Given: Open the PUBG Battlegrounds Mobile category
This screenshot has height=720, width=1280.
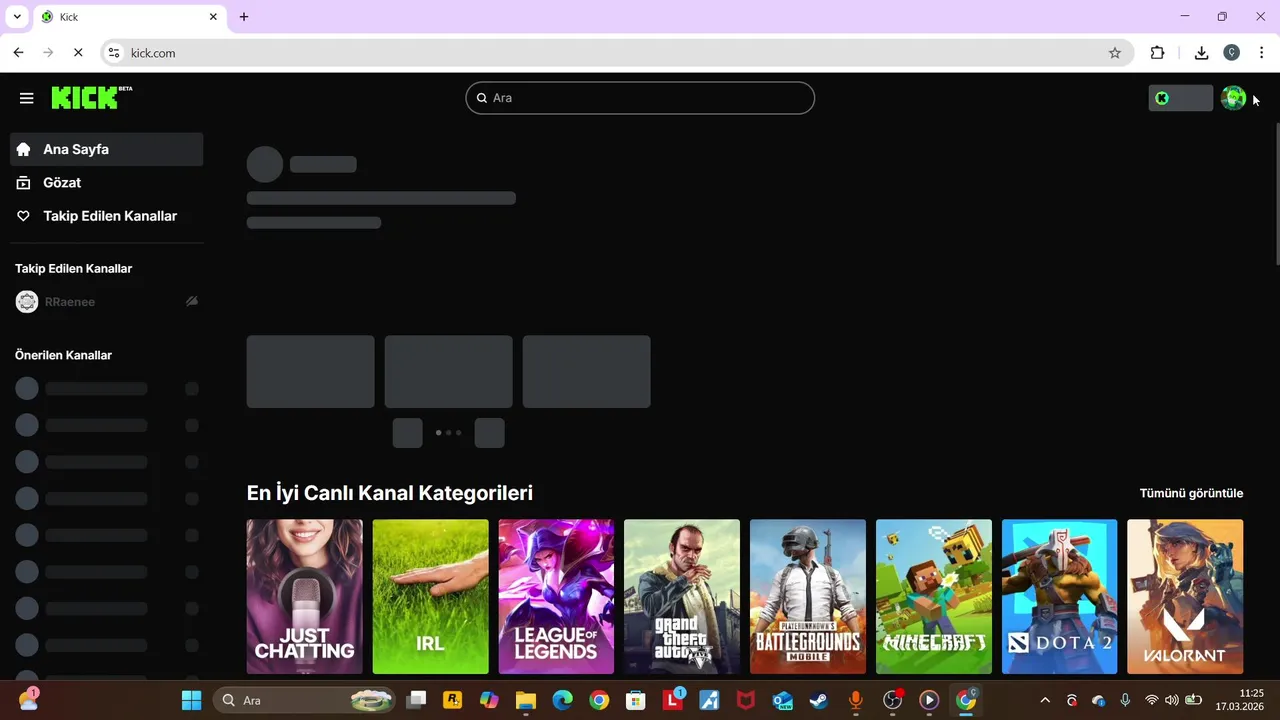Looking at the screenshot, I should [x=808, y=596].
